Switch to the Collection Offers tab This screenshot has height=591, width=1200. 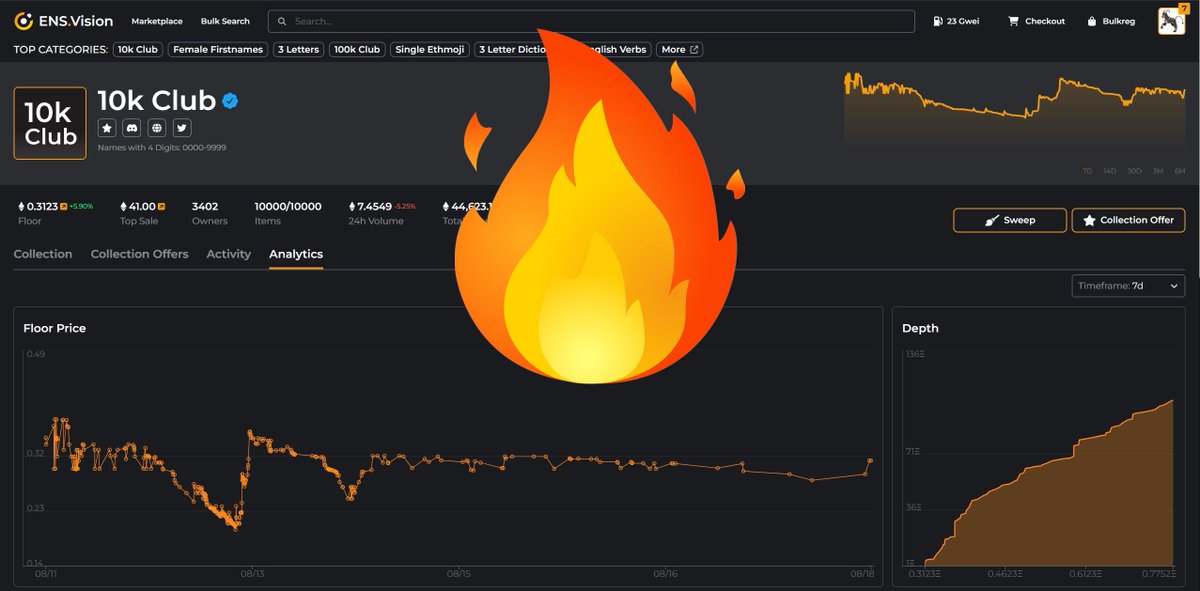click(x=139, y=254)
